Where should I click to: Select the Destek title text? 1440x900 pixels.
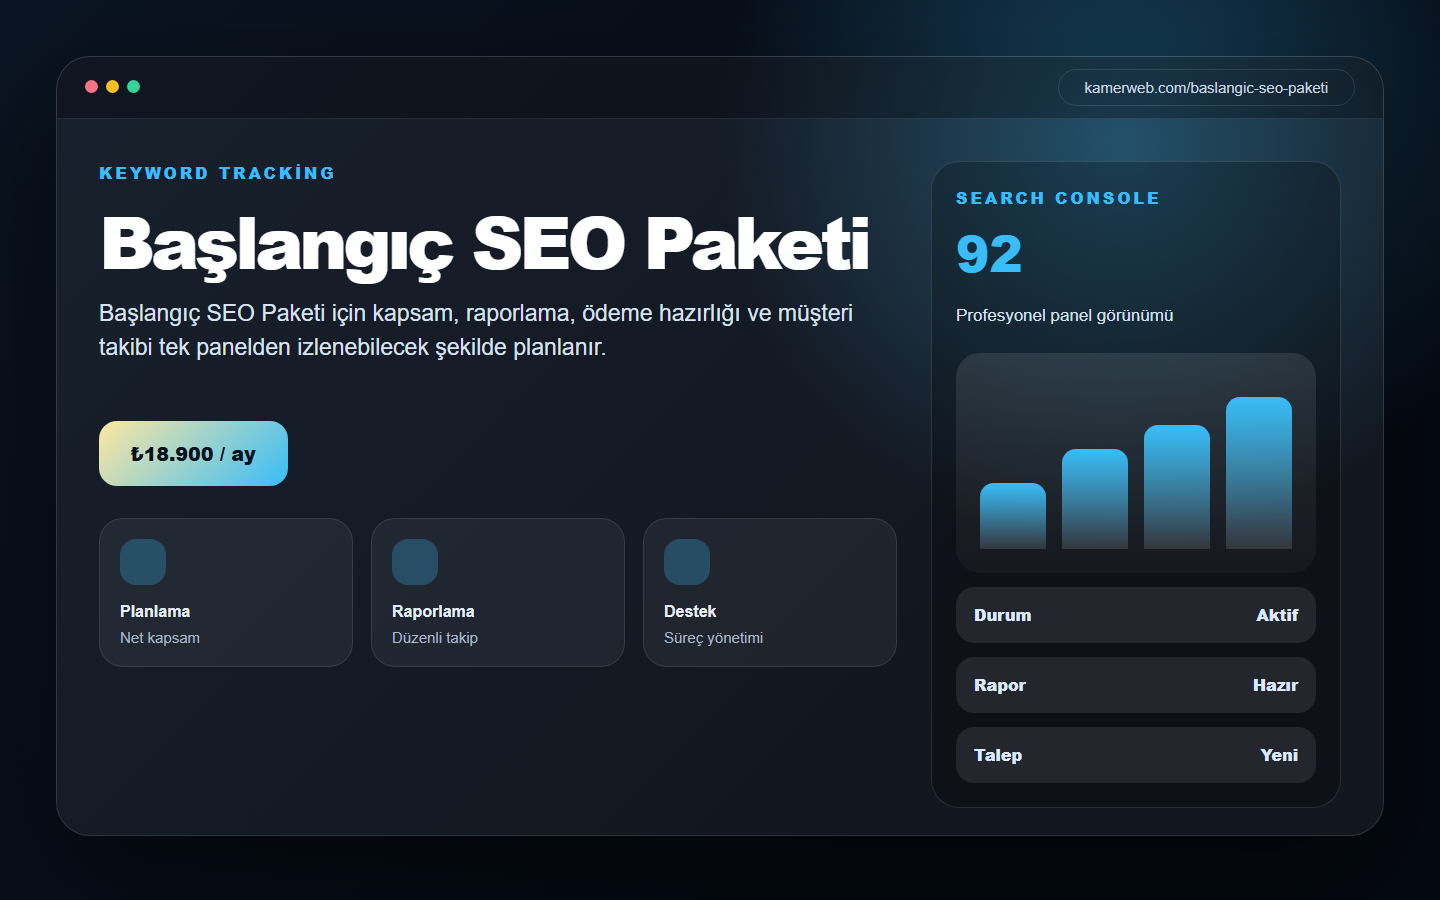tap(690, 611)
